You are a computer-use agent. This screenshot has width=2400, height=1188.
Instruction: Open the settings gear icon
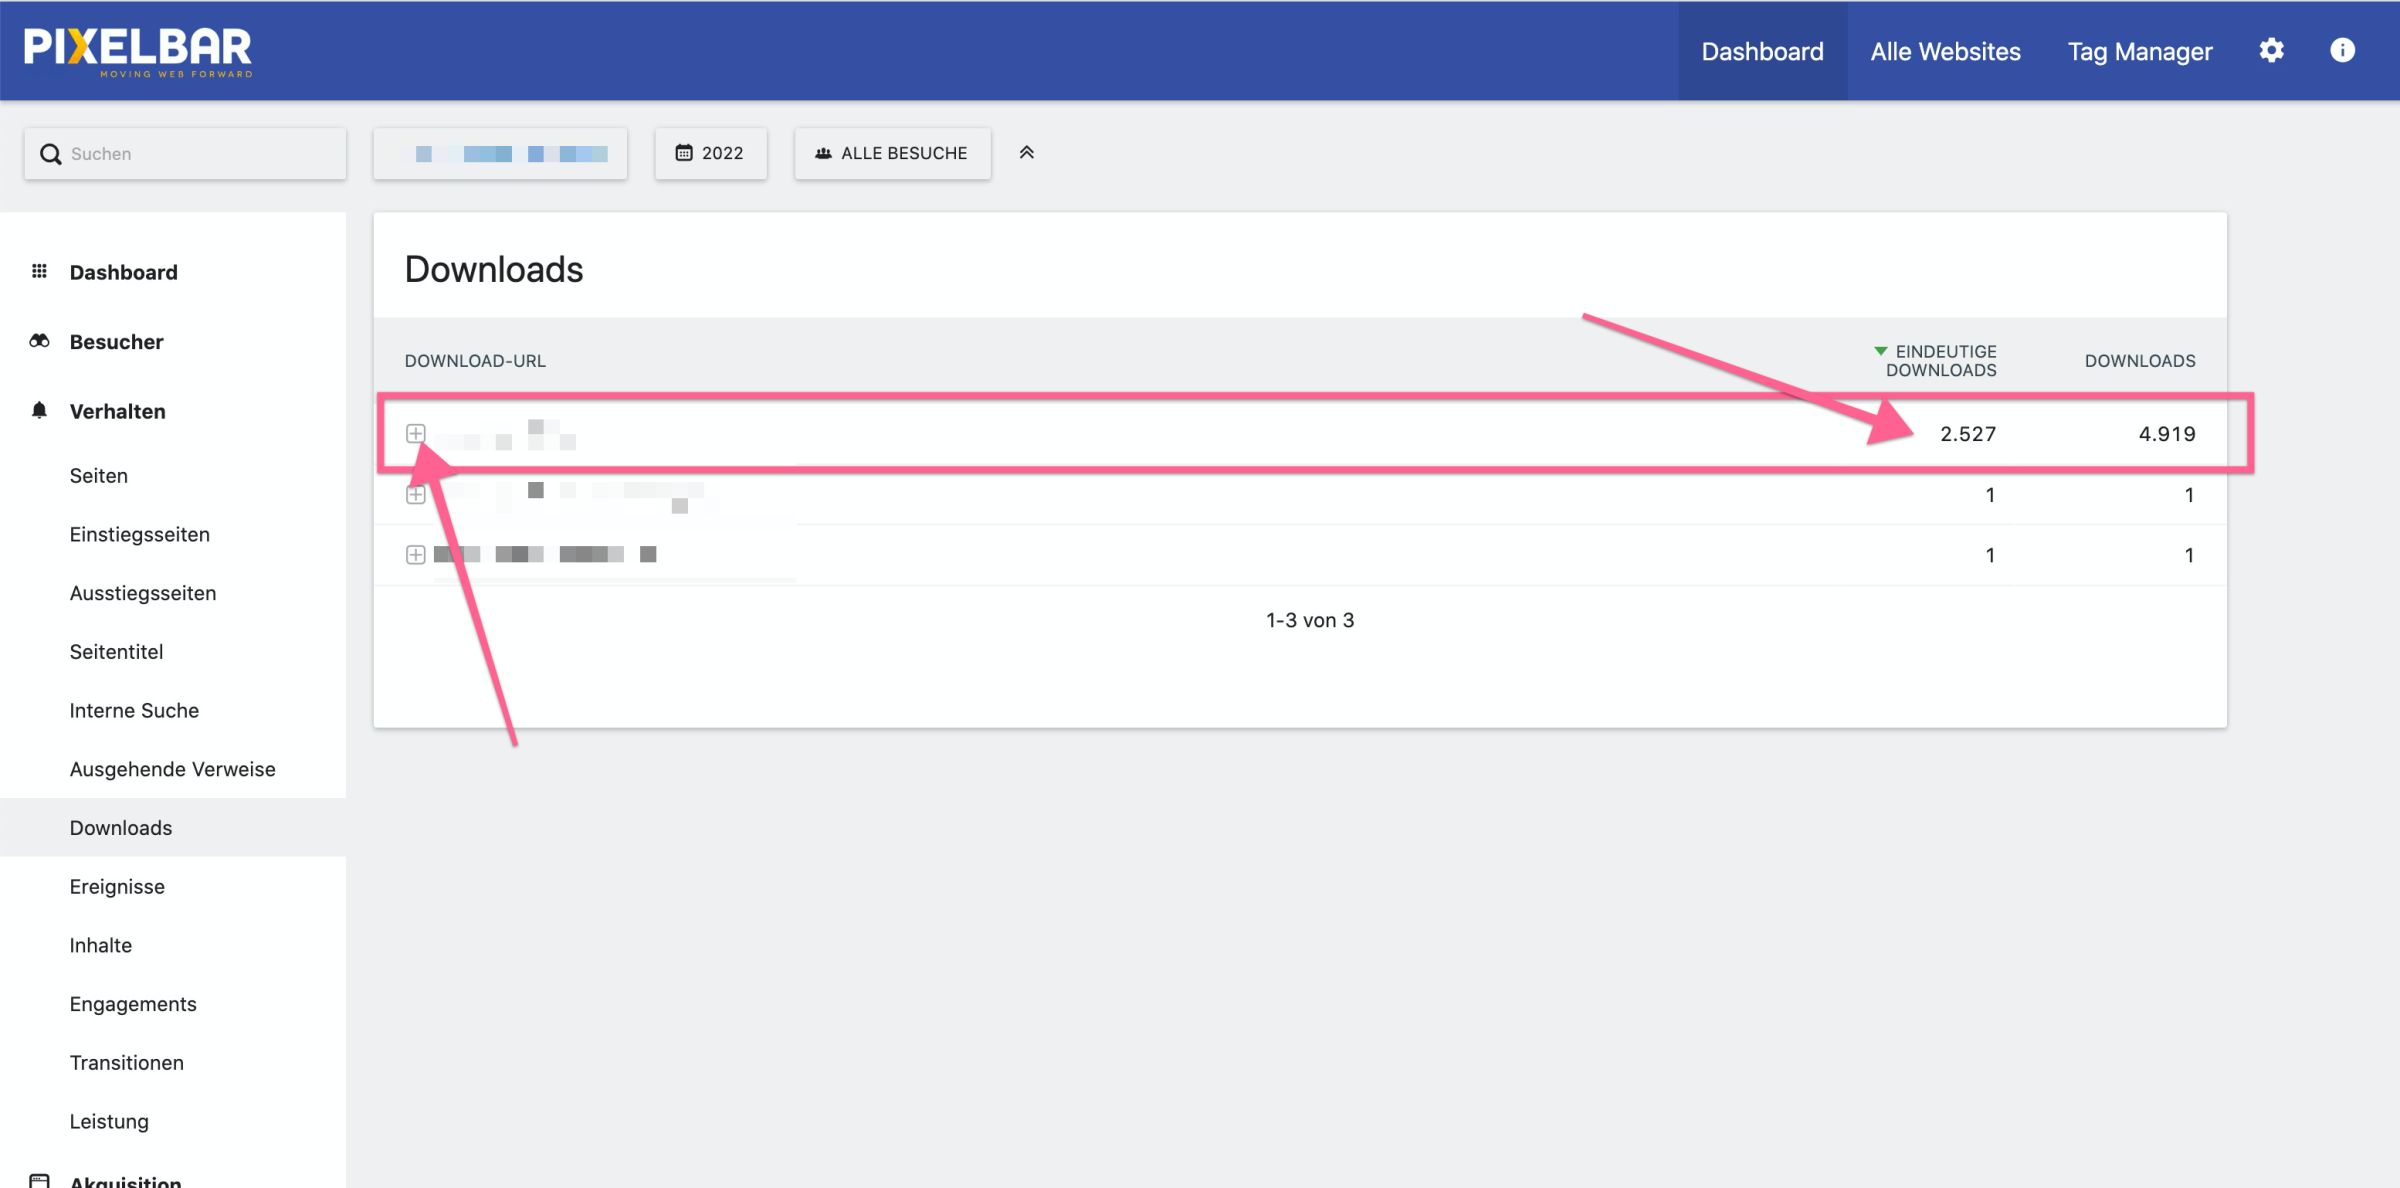2271,51
